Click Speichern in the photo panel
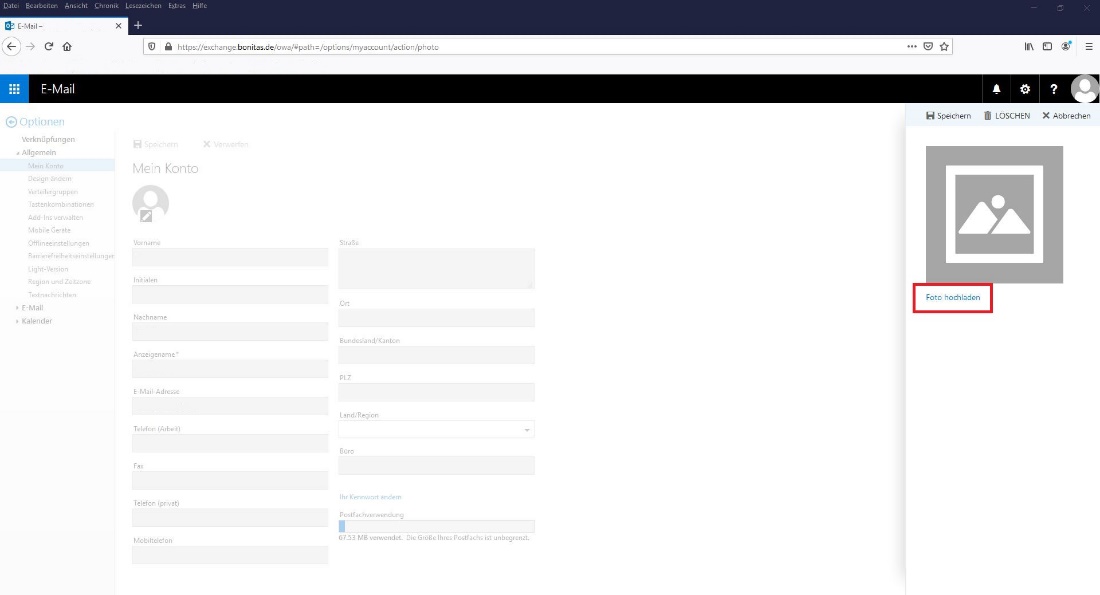Image resolution: width=1100 pixels, height=595 pixels. coord(948,116)
